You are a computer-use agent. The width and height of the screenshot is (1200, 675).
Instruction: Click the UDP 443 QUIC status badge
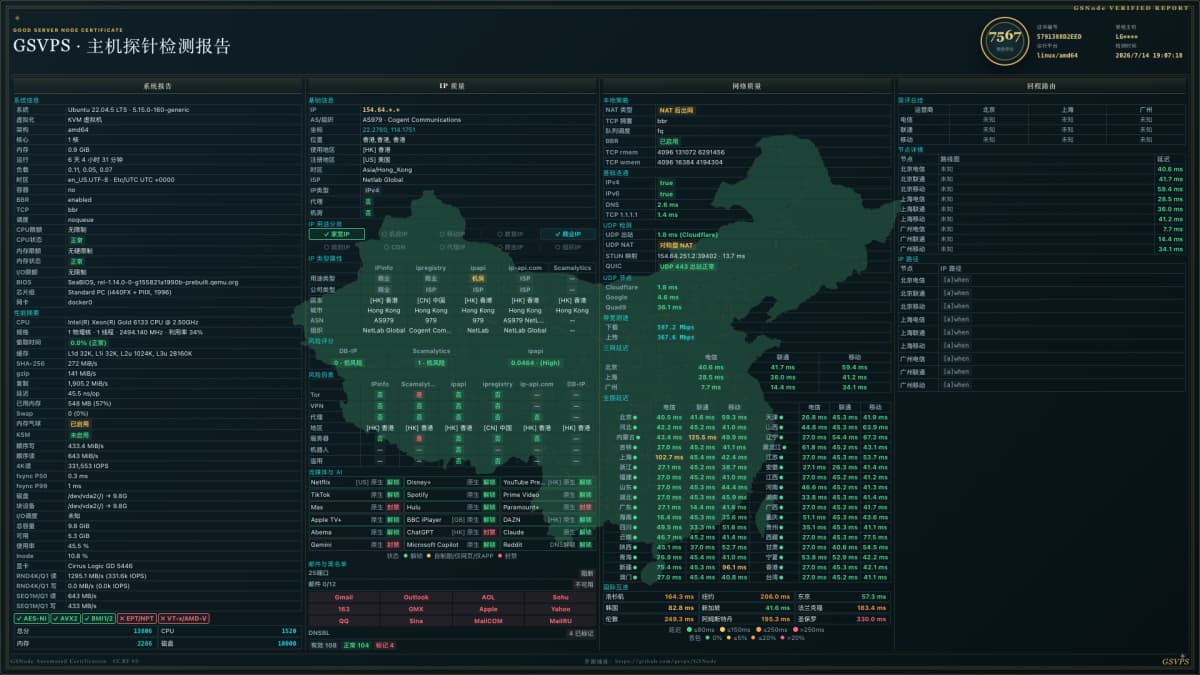687,266
